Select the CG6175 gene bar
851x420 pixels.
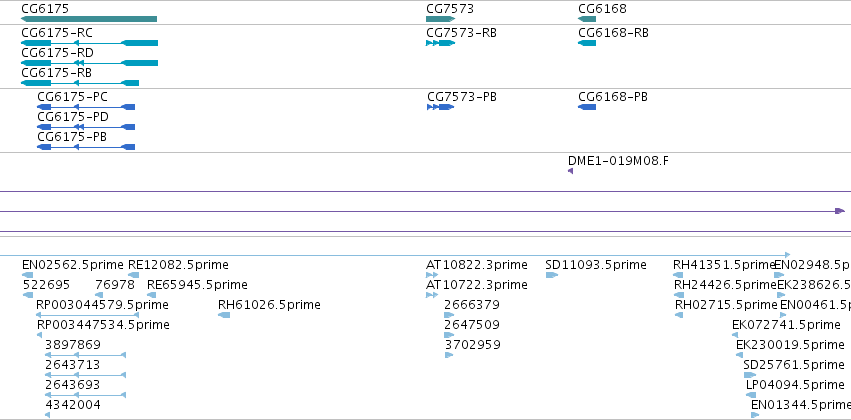(89, 19)
